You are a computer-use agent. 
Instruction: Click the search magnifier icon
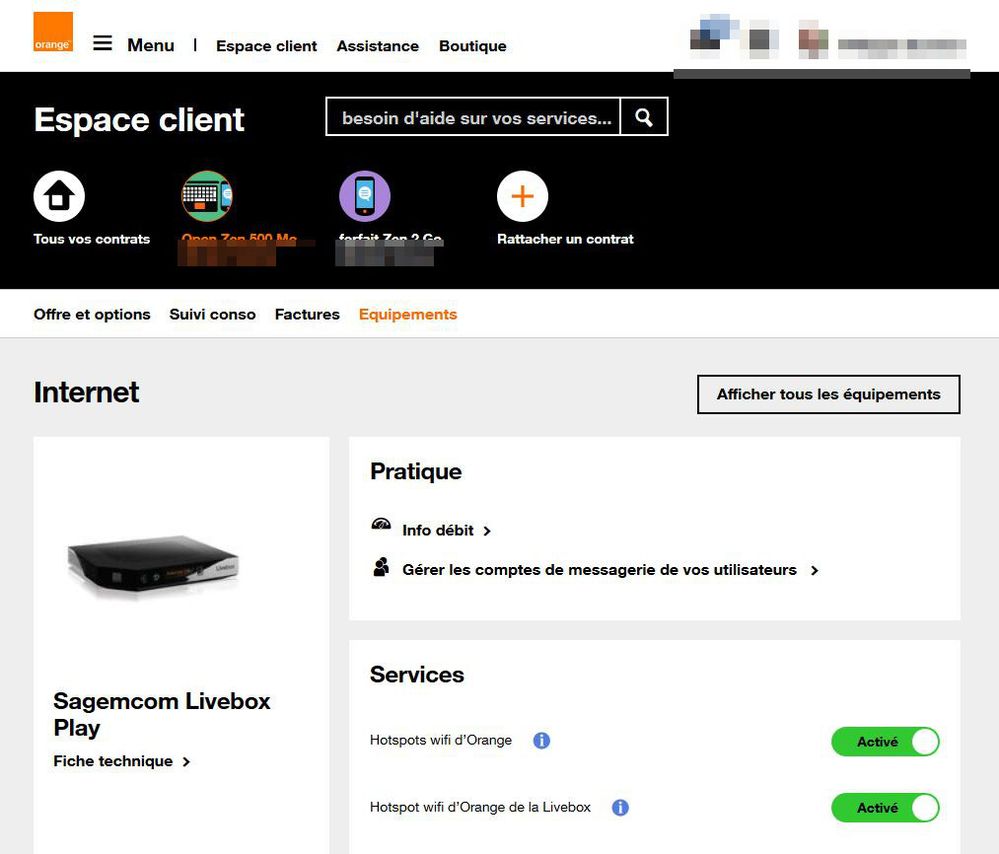coord(644,117)
